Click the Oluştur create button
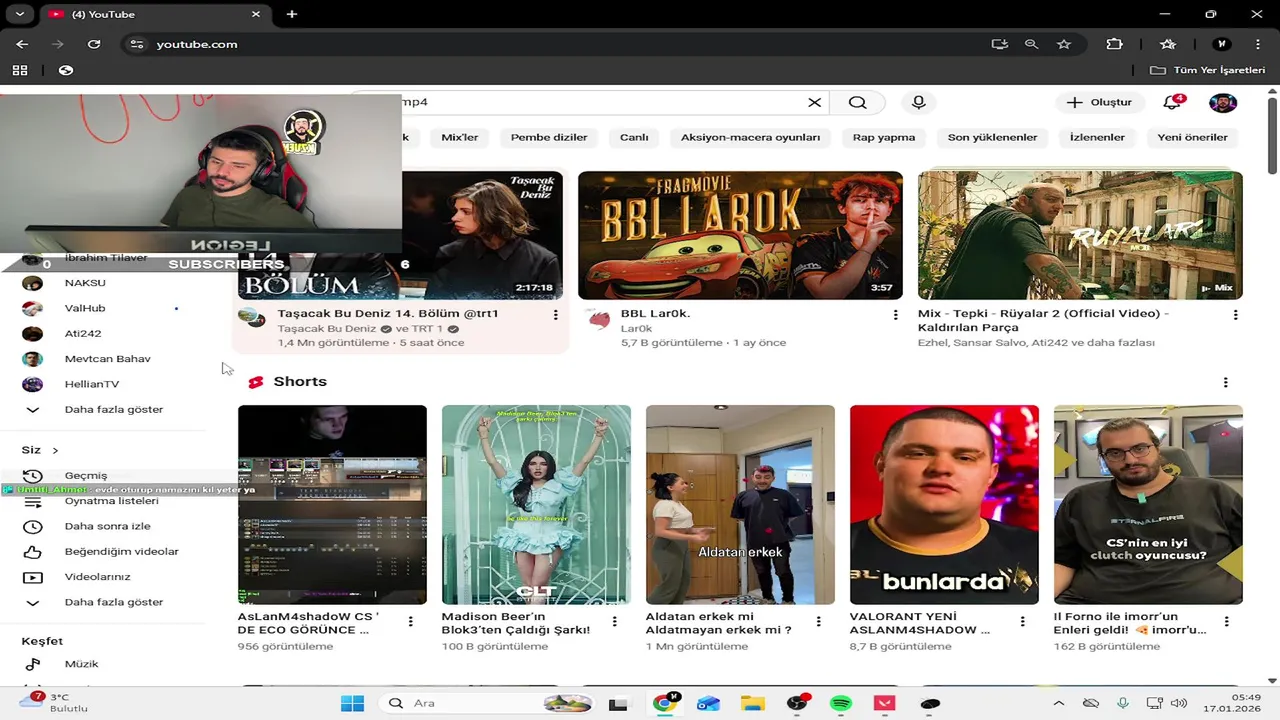 click(x=1099, y=102)
